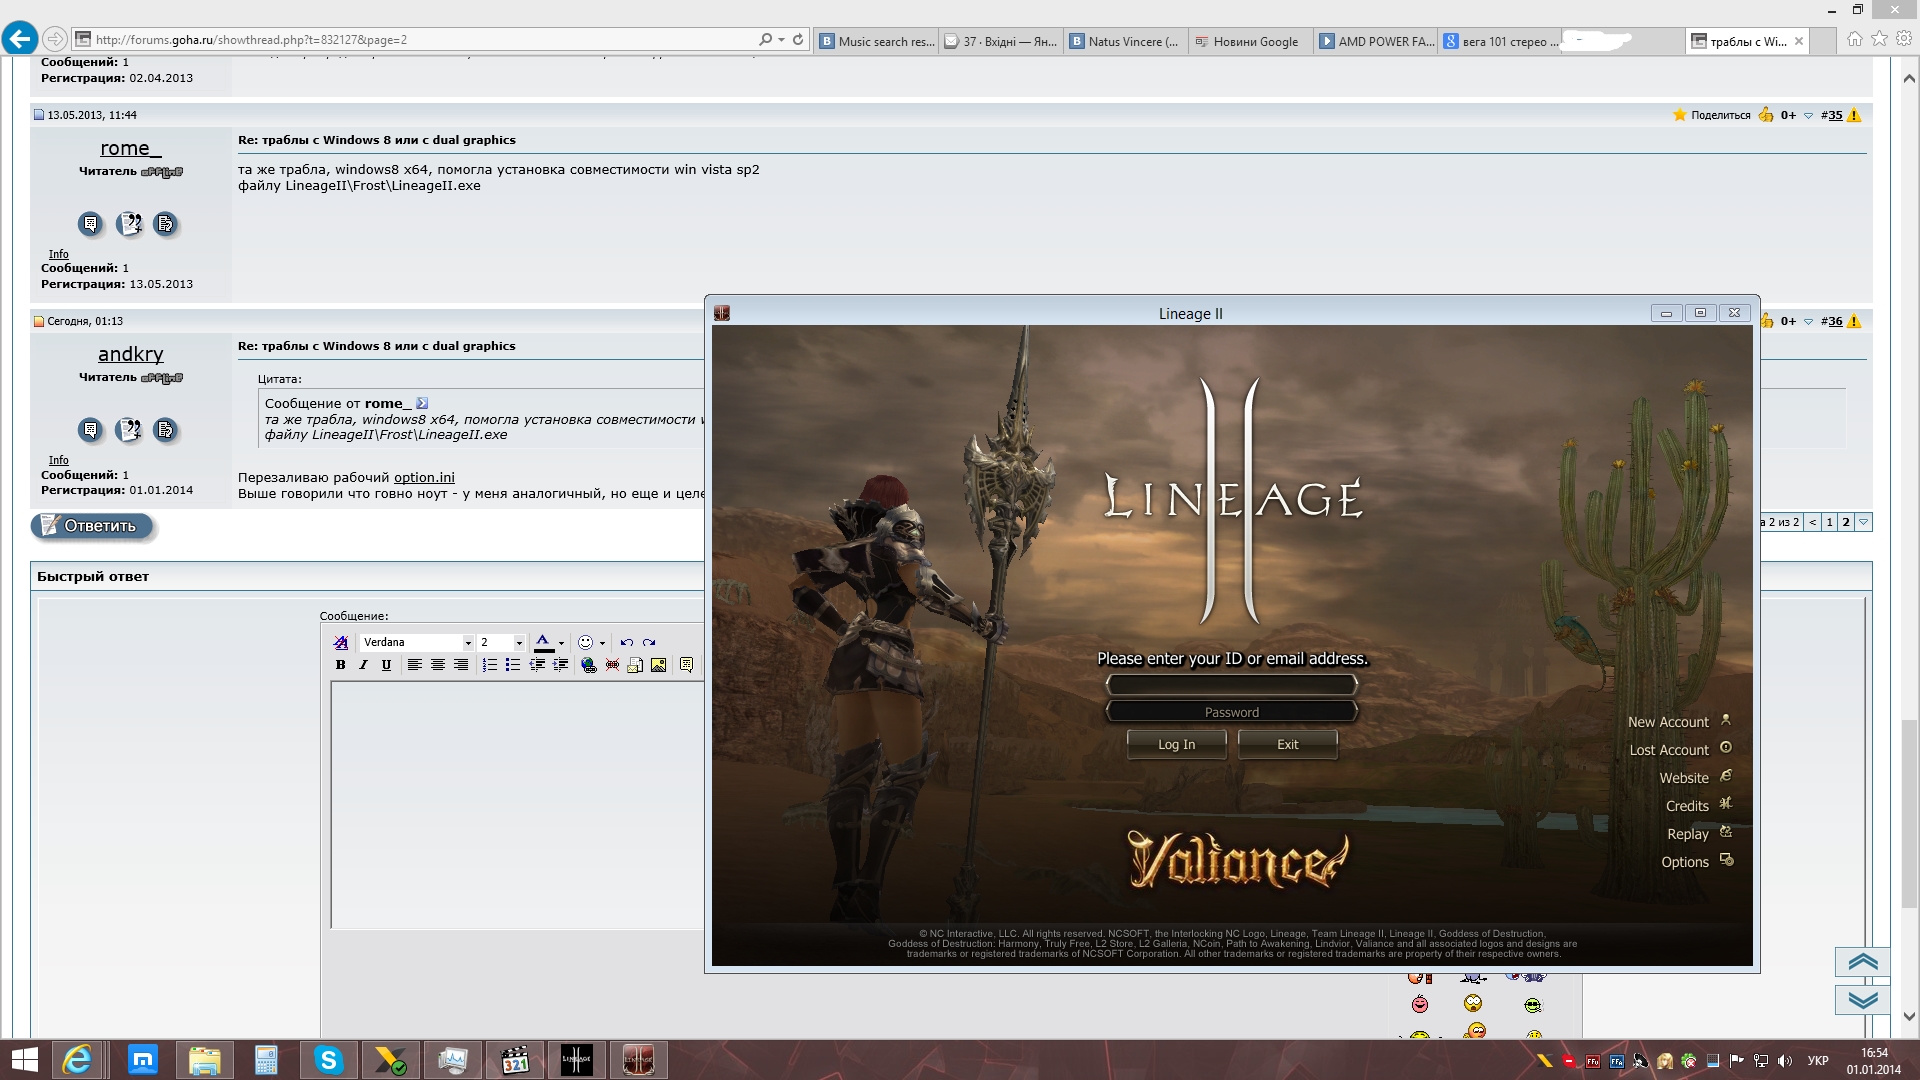
Task: Like post #35 thumbs-up icon
Action: (x=1766, y=115)
